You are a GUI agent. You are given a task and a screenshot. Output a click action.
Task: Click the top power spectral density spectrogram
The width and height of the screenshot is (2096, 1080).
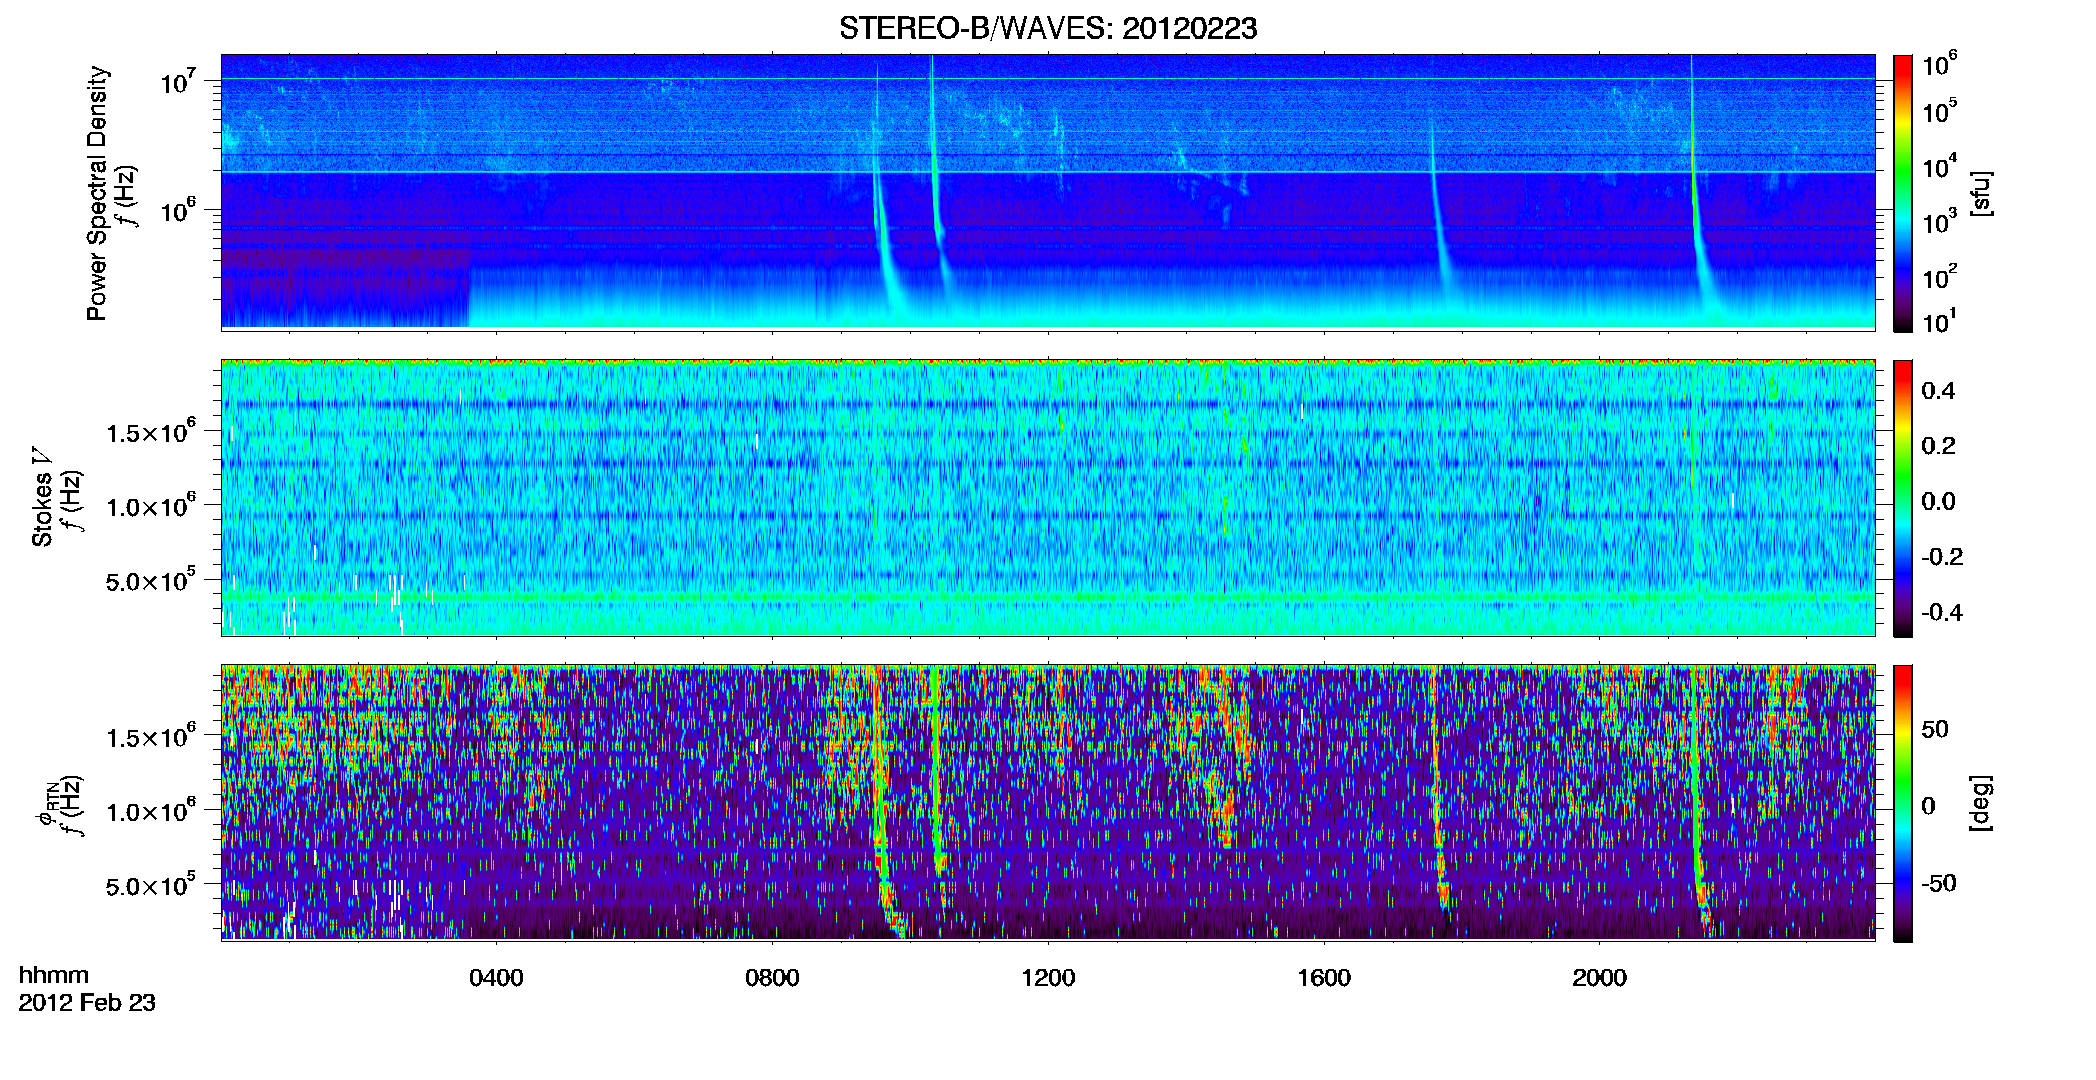[1048, 192]
